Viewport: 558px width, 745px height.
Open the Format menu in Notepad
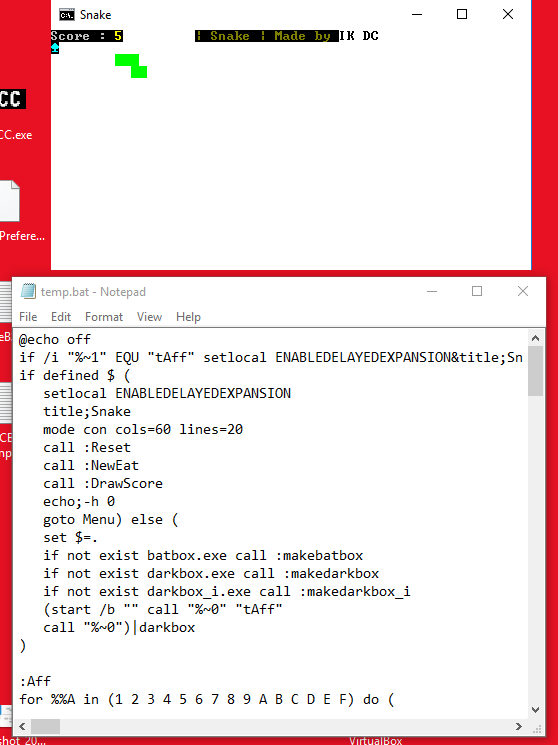(x=104, y=317)
